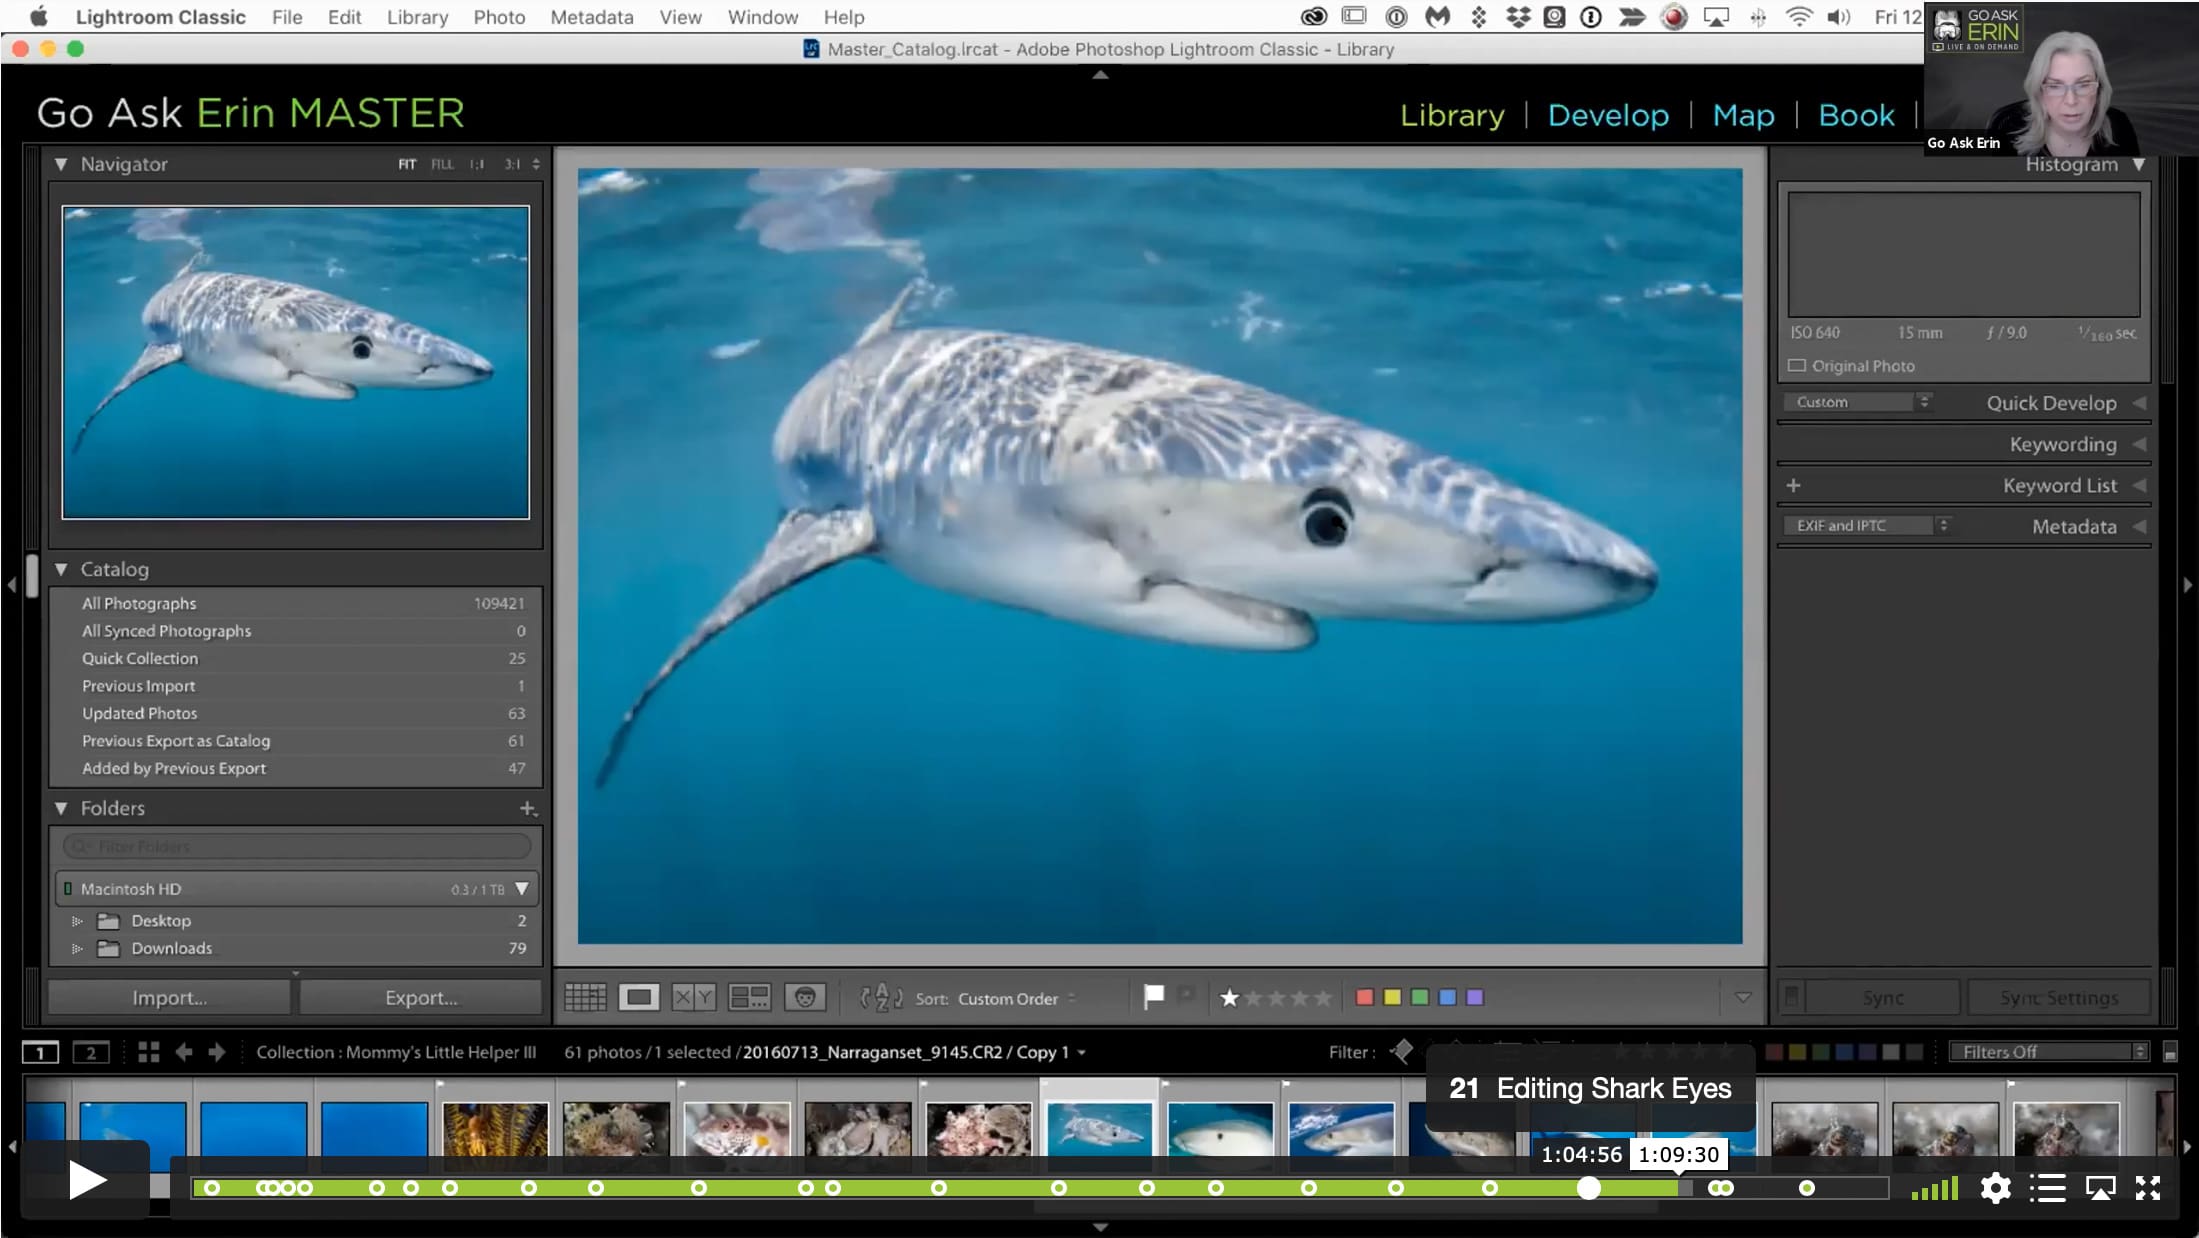Switch to Loupe view icon
This screenshot has height=1238, width=2199.
[x=638, y=997]
